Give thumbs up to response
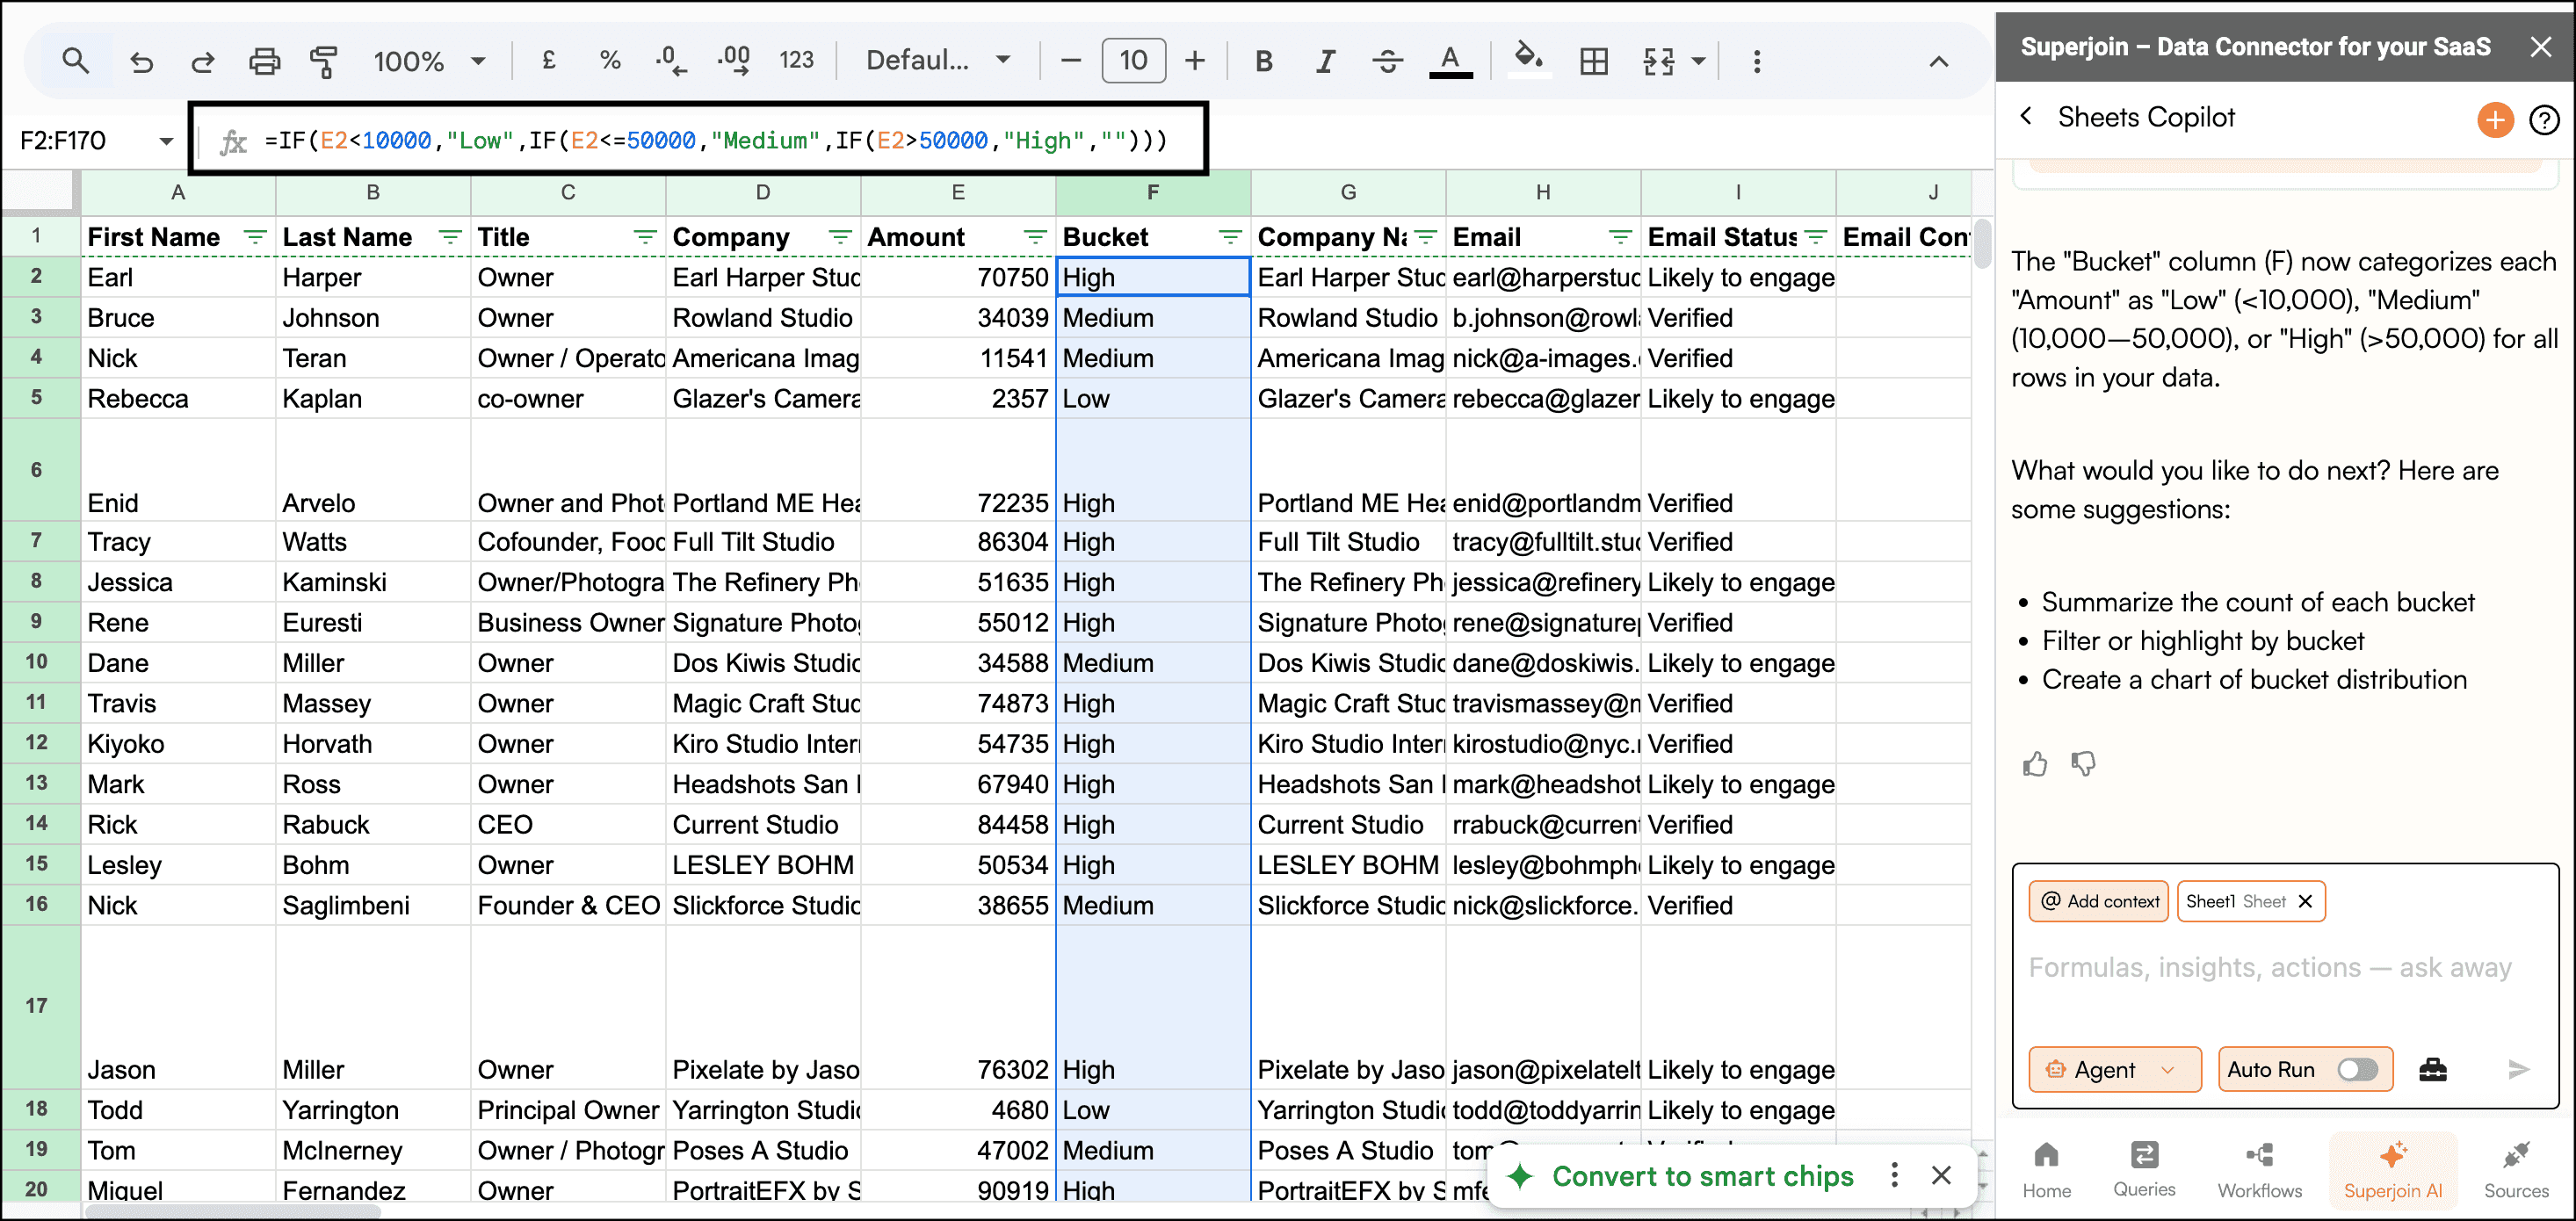This screenshot has width=2576, height=1221. tap(2035, 764)
